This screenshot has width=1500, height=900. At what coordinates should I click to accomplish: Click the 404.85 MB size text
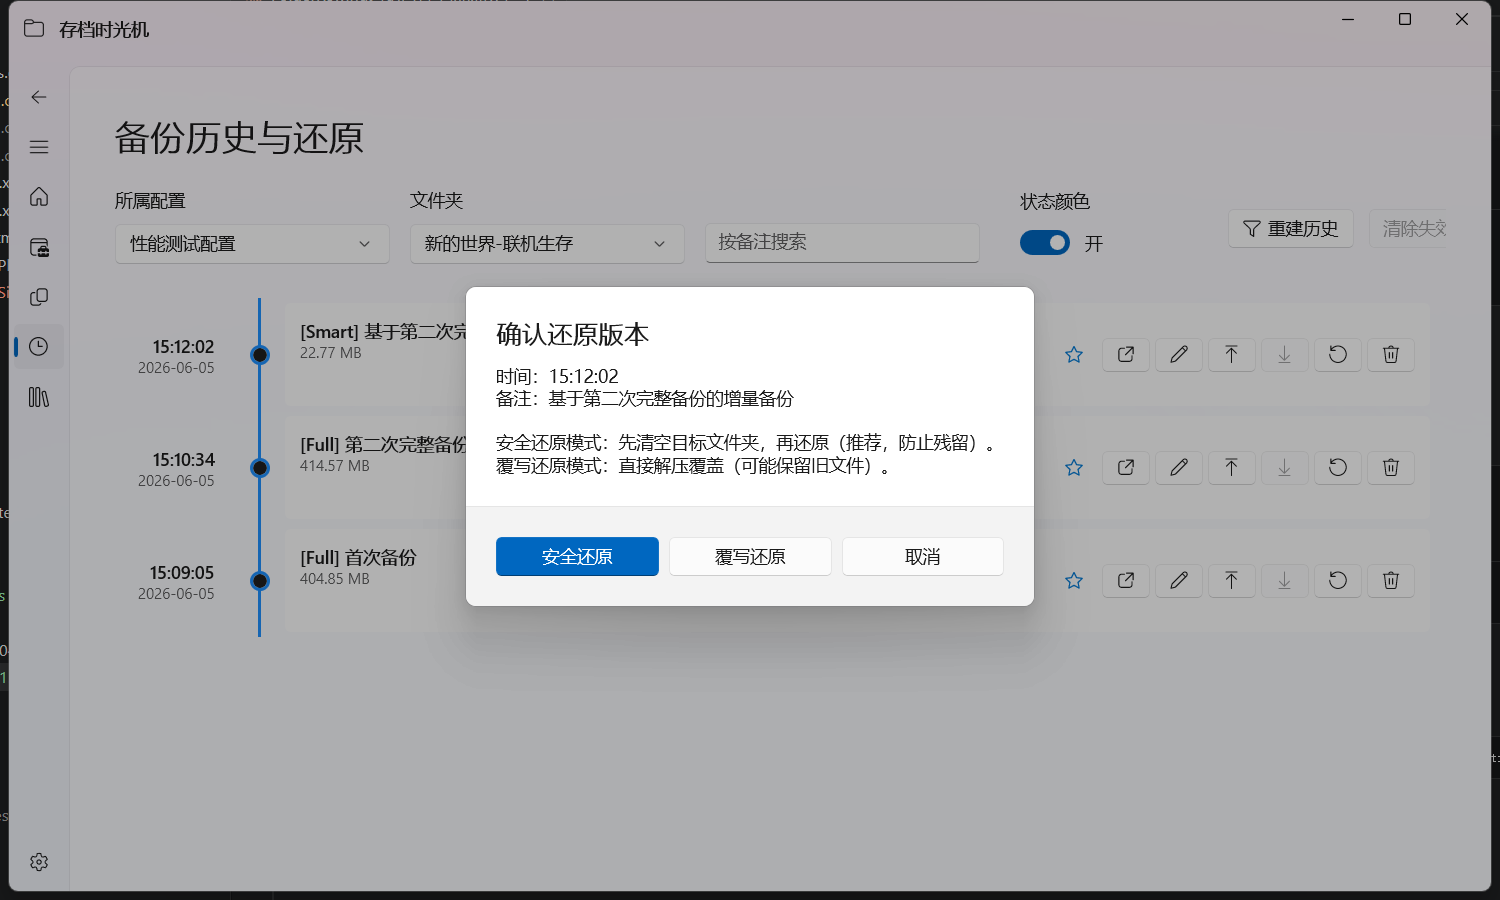click(335, 579)
